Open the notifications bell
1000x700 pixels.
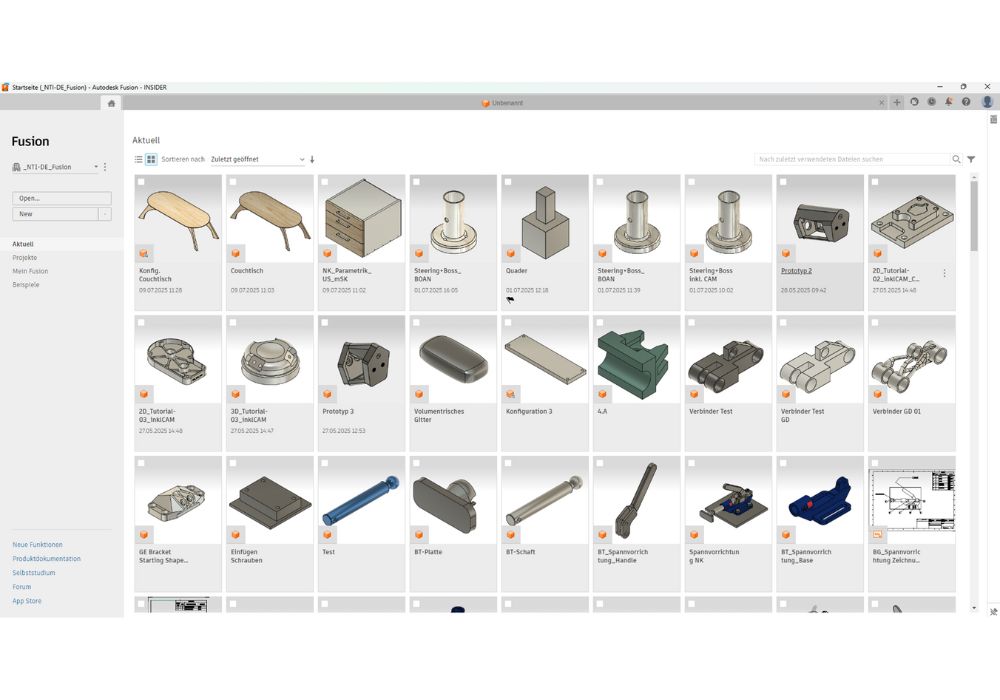(x=948, y=102)
